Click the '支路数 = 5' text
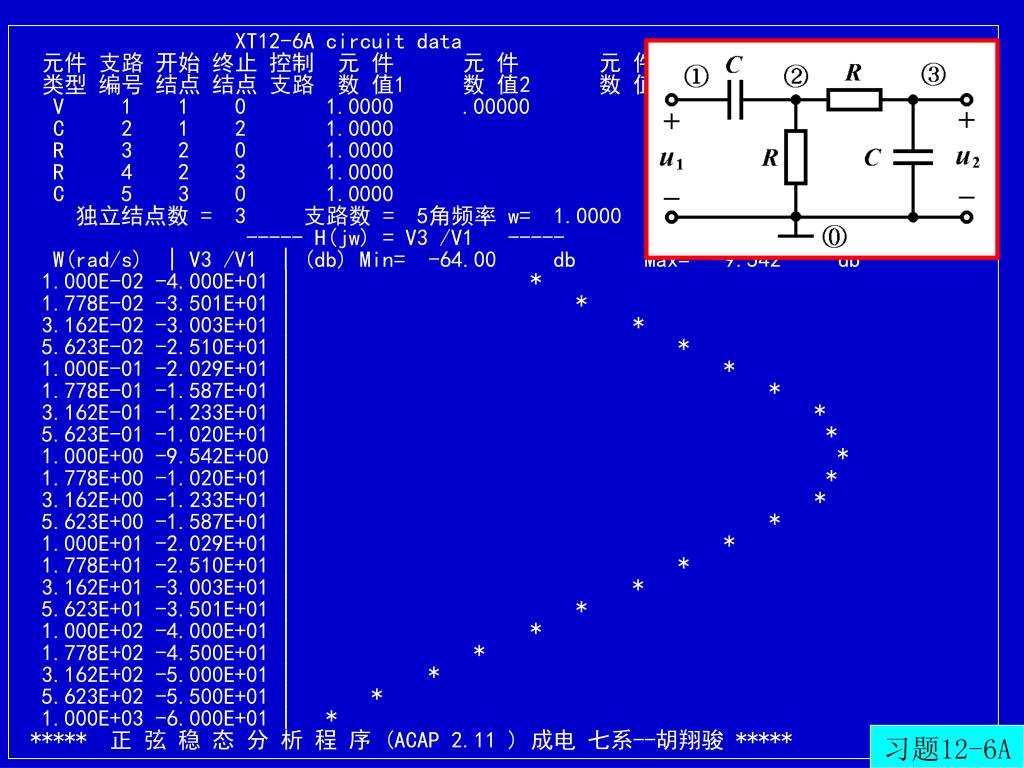1024x768 pixels. click(366, 216)
